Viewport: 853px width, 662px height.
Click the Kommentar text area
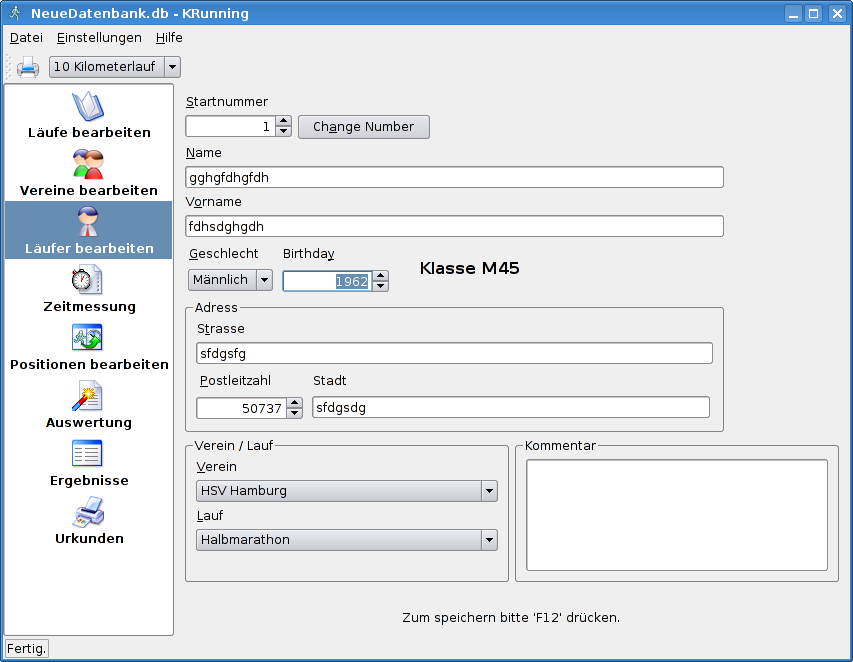677,515
